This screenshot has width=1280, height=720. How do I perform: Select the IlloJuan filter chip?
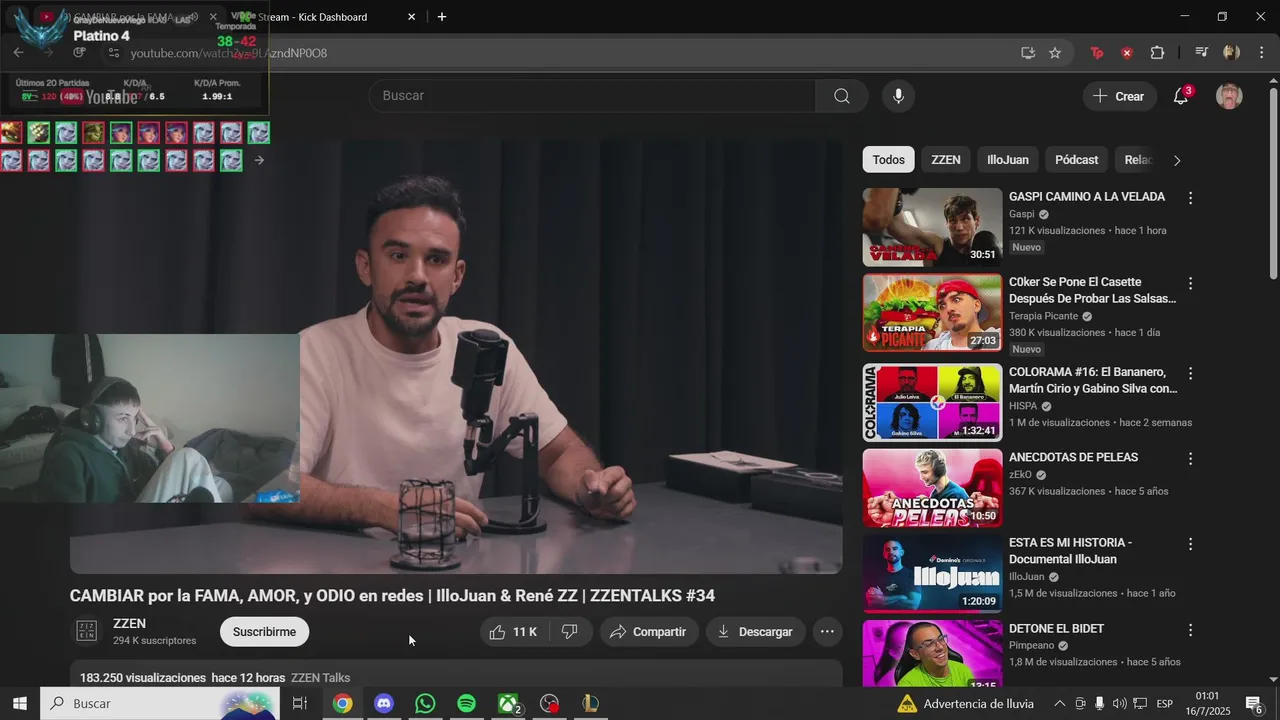click(x=1008, y=160)
